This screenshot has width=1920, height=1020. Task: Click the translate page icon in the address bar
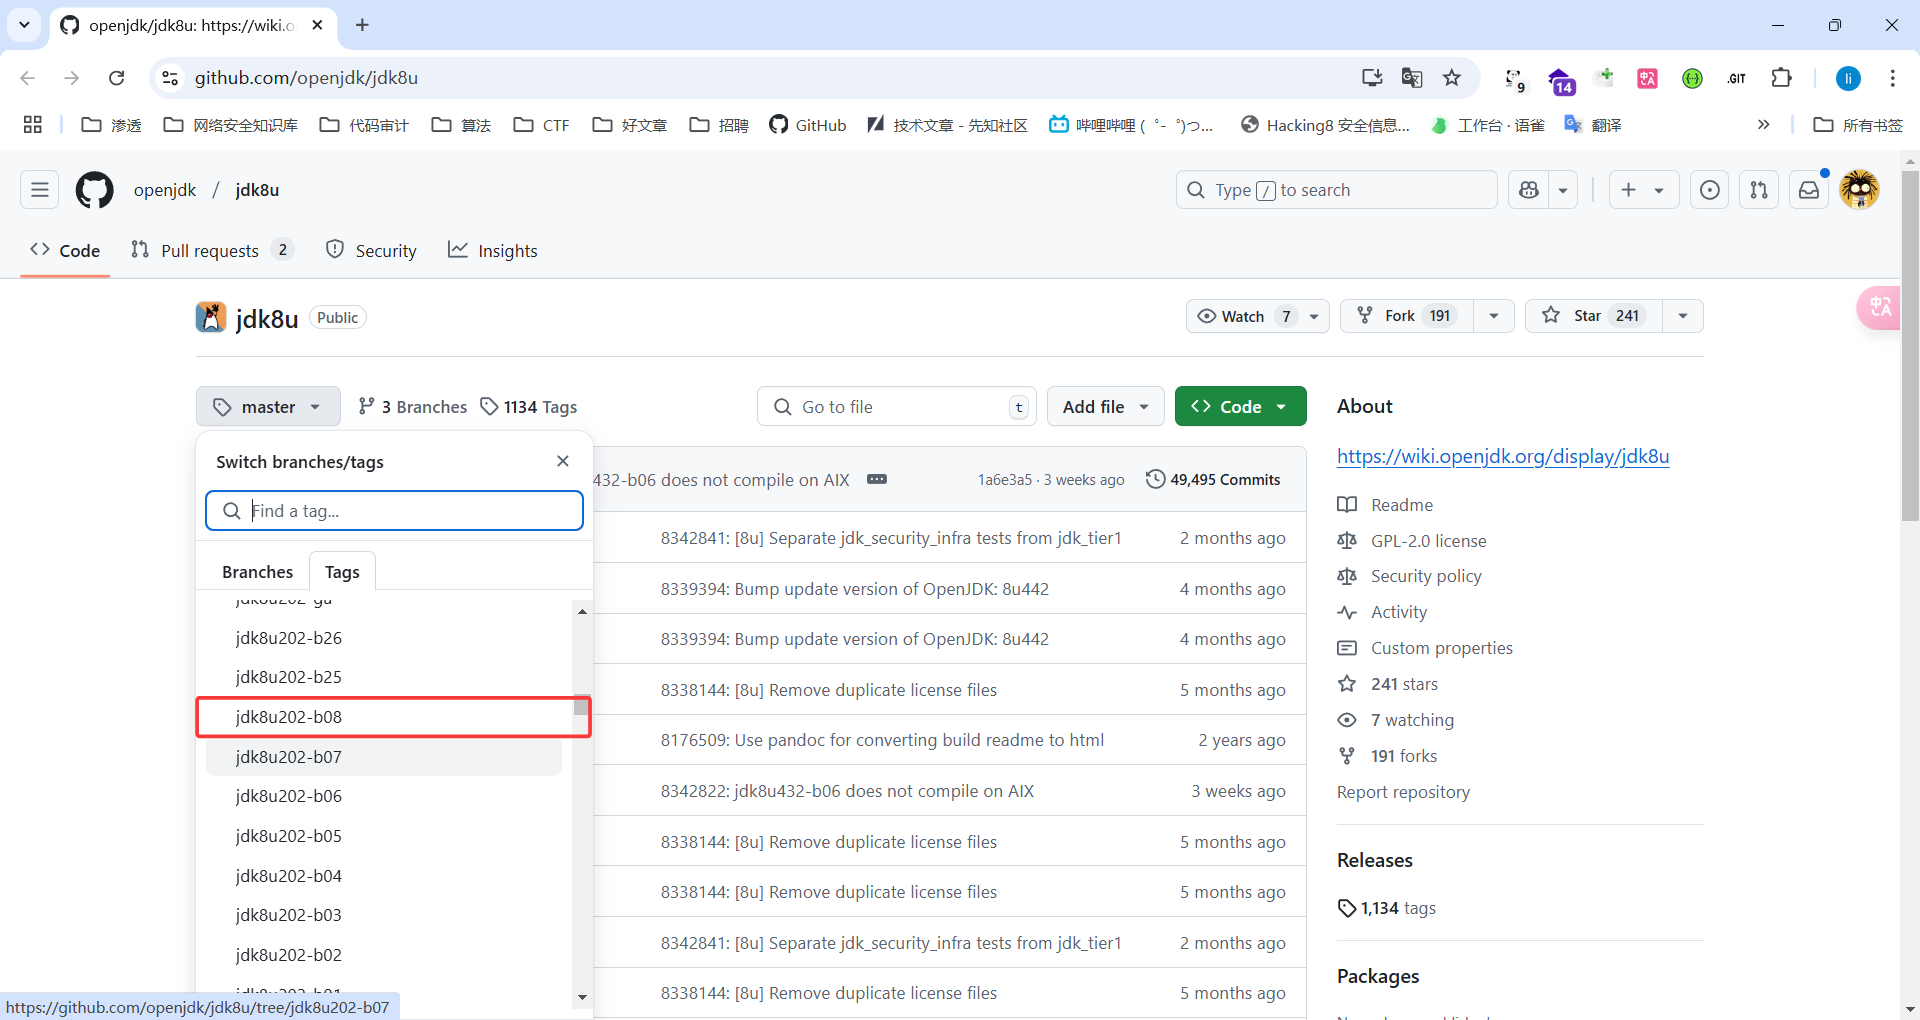(x=1412, y=78)
